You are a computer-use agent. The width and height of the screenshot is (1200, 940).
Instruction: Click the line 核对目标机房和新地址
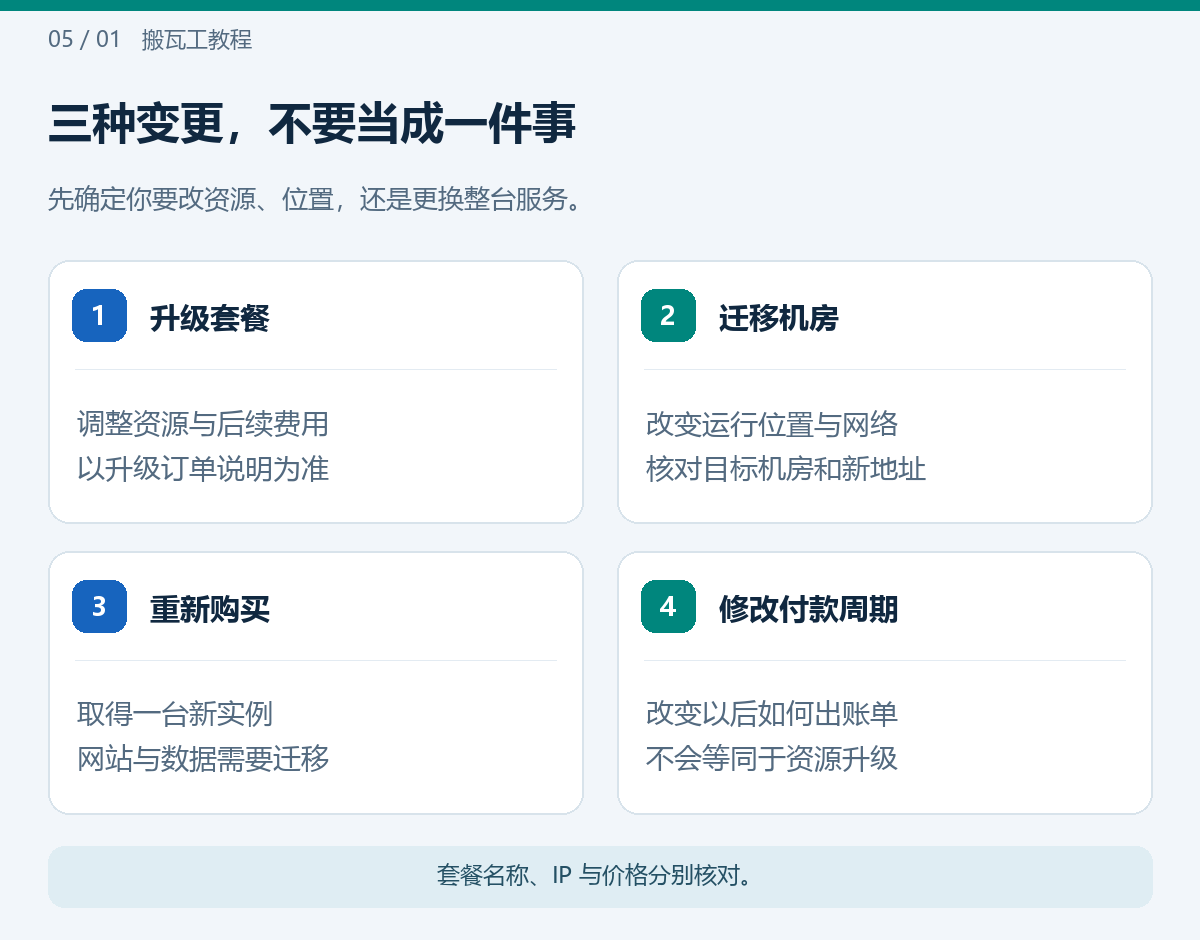click(786, 468)
